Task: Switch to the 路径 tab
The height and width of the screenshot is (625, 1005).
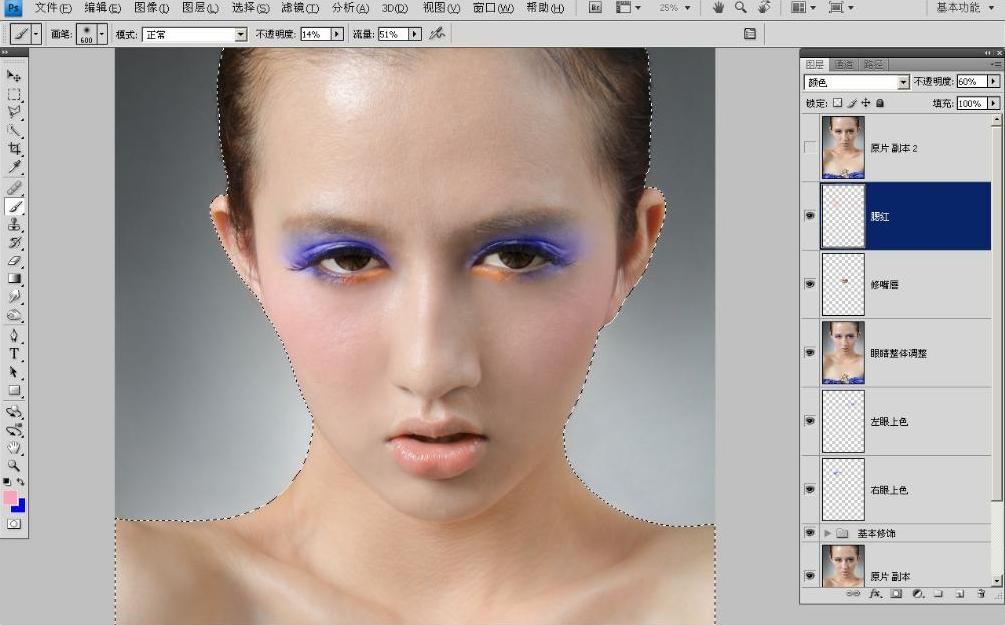Action: (873, 64)
